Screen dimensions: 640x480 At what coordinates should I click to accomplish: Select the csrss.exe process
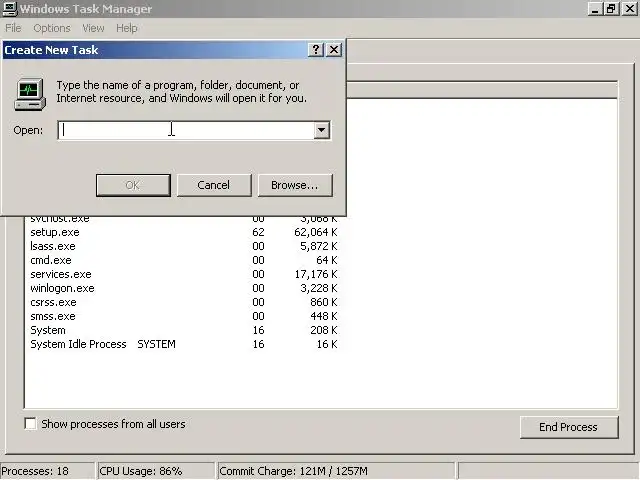pyautogui.click(x=184, y=302)
